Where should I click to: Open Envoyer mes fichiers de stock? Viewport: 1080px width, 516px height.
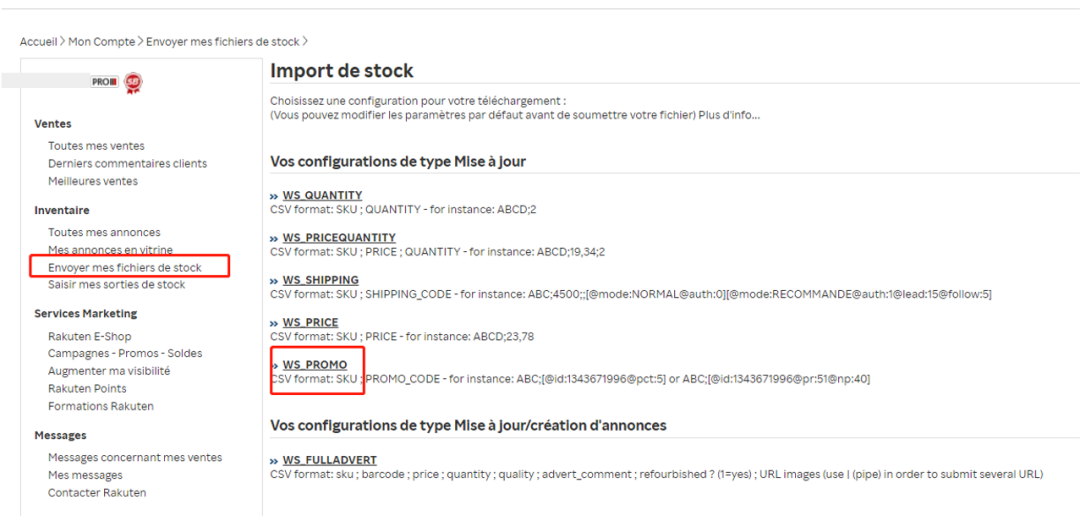pos(129,267)
